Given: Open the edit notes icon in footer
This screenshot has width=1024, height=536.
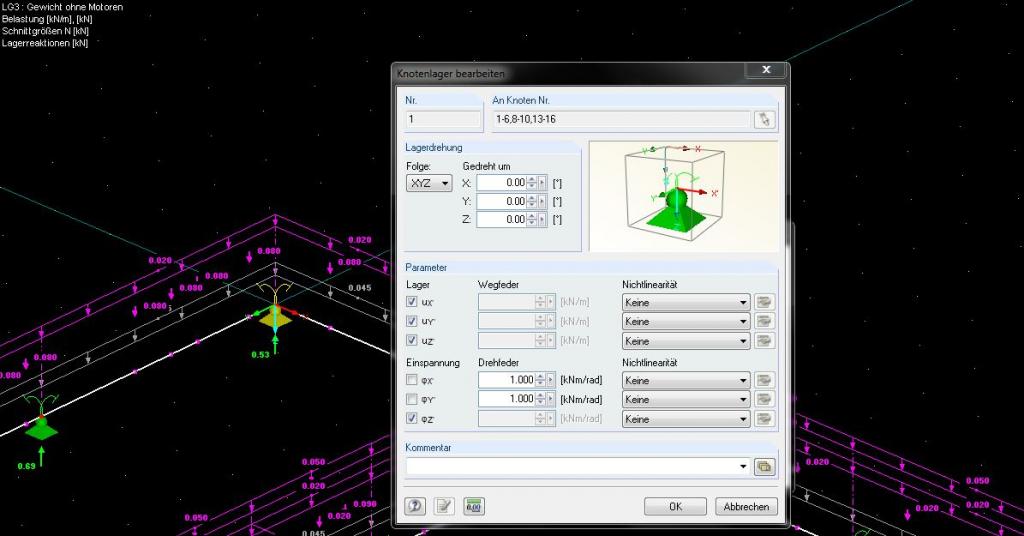Looking at the screenshot, I should click(x=444, y=506).
